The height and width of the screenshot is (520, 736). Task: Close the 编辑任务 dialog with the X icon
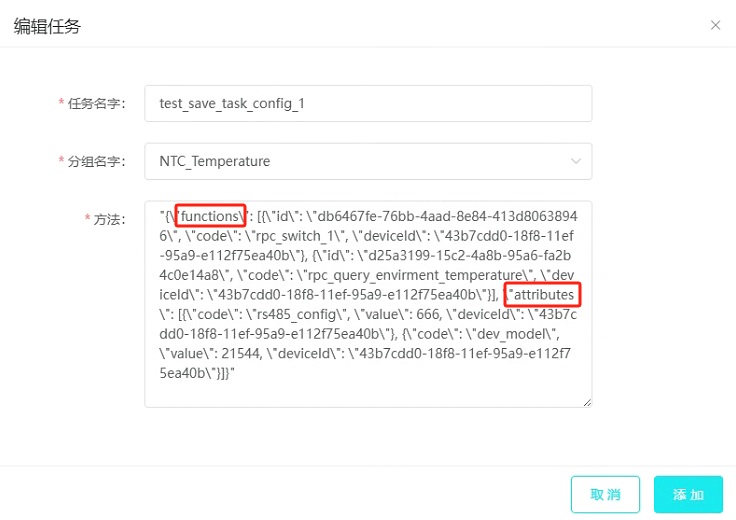coord(715,25)
